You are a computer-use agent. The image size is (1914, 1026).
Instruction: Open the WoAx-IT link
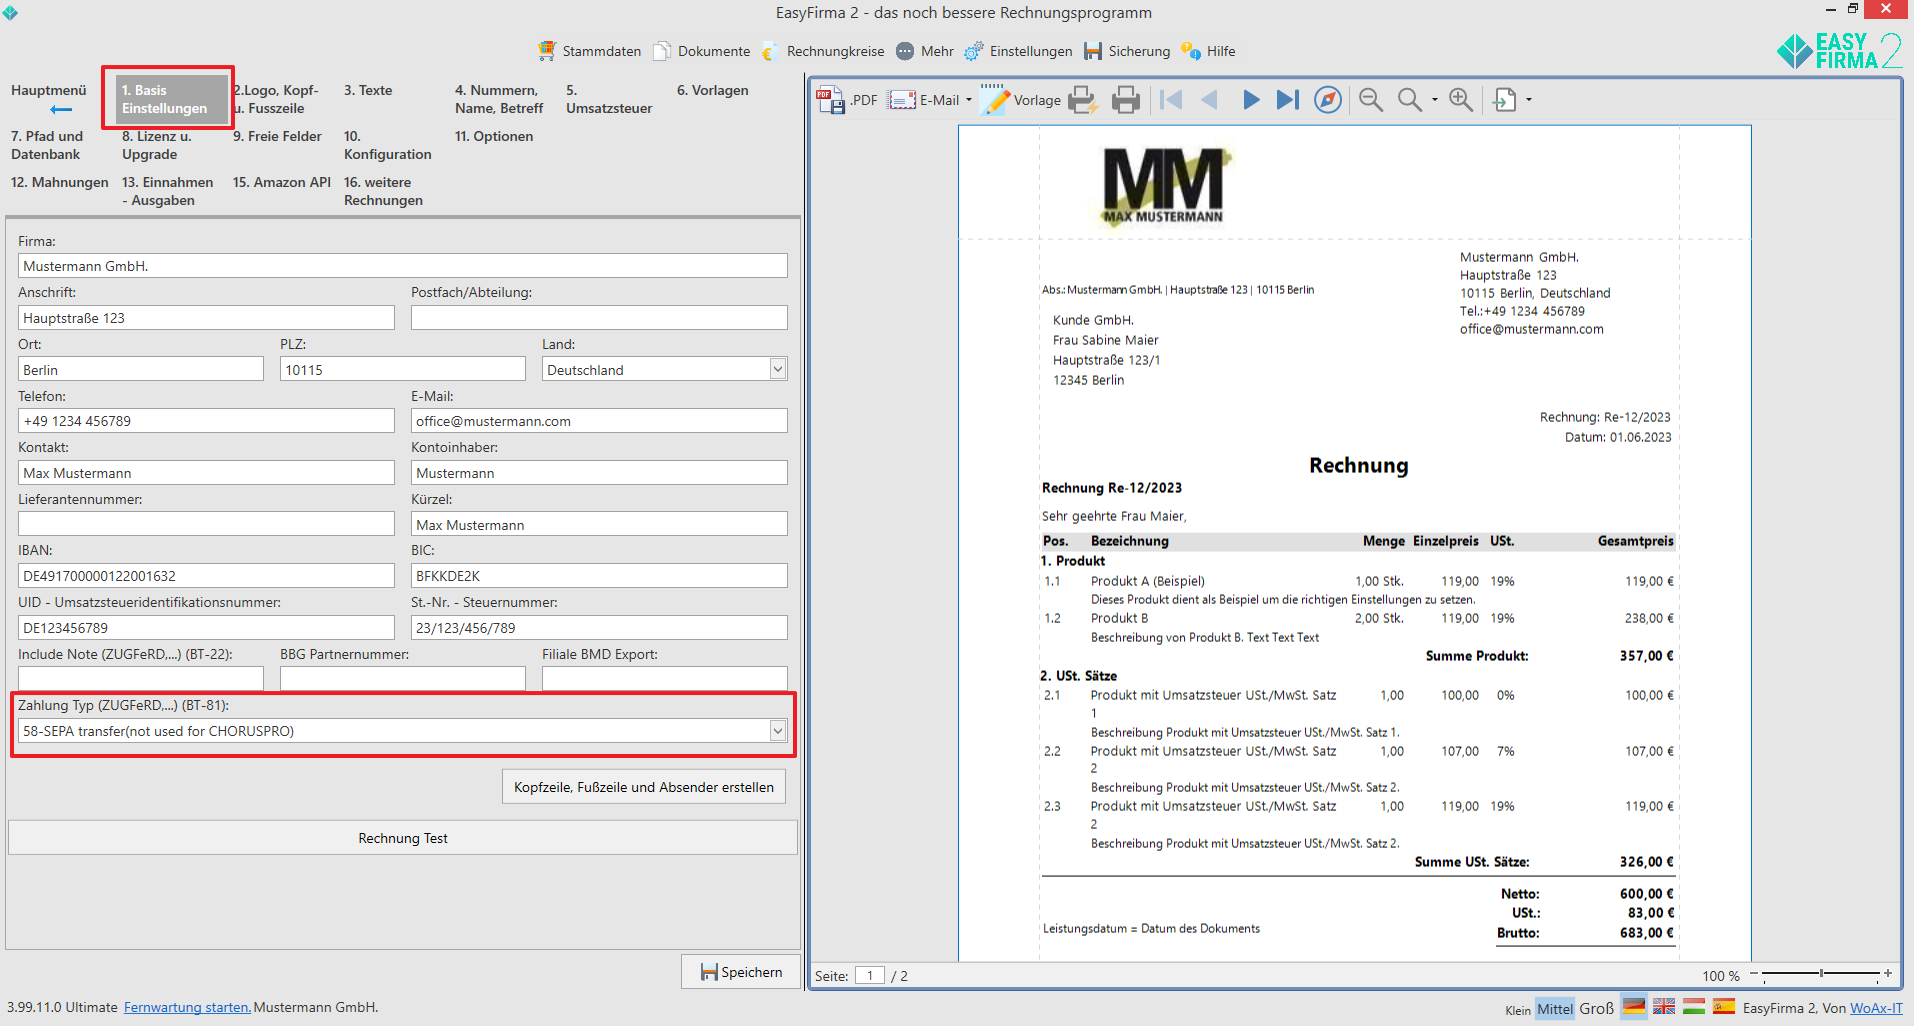pos(1876,1008)
